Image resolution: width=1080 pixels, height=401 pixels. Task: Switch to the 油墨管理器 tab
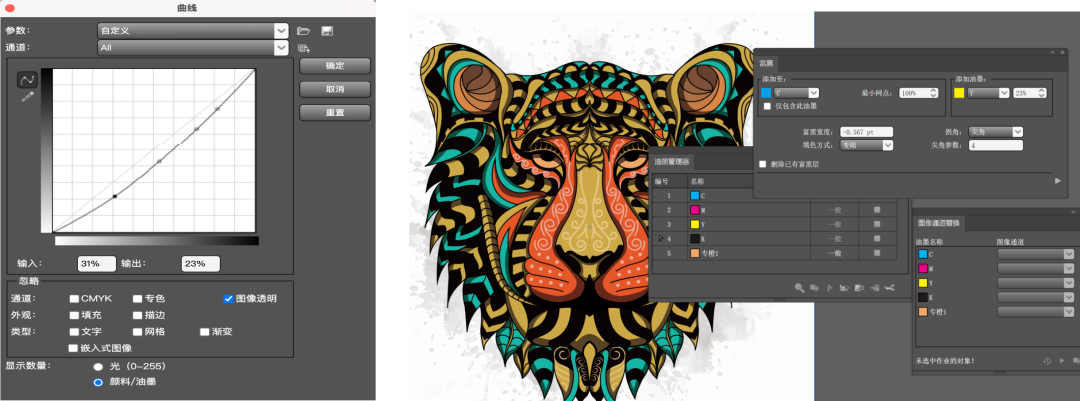pos(672,162)
